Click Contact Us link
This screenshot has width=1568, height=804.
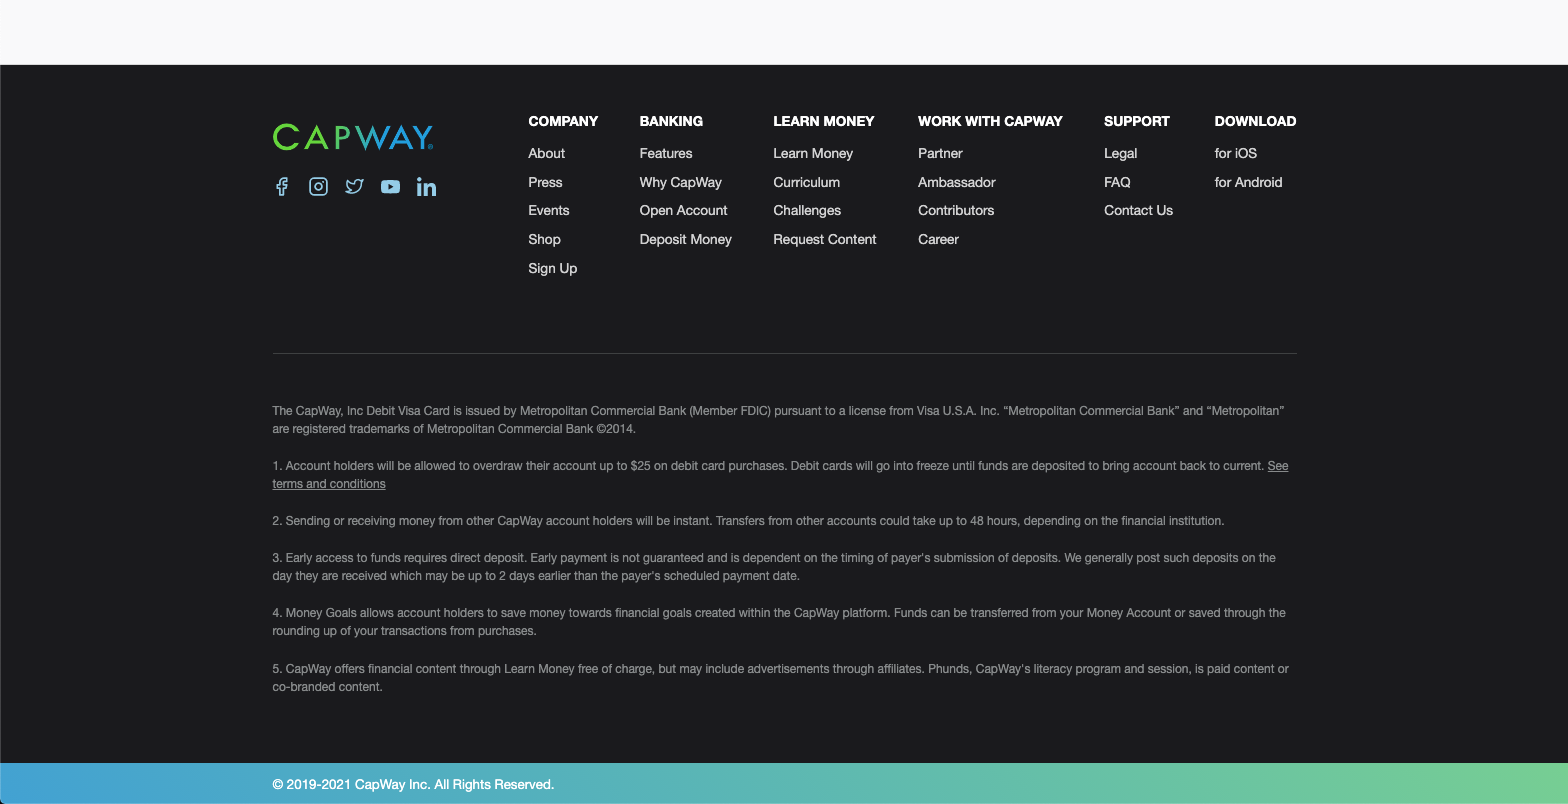pos(1139,210)
